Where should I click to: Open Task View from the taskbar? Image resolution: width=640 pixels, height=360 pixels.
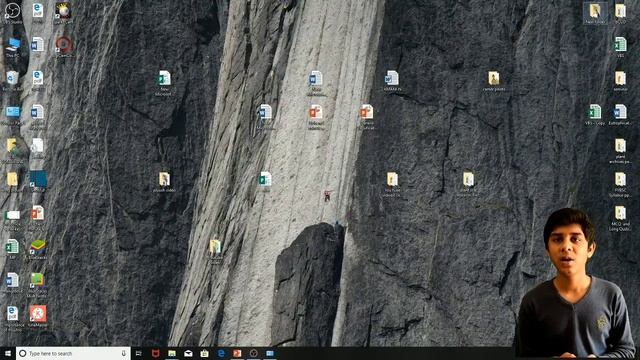[139, 353]
